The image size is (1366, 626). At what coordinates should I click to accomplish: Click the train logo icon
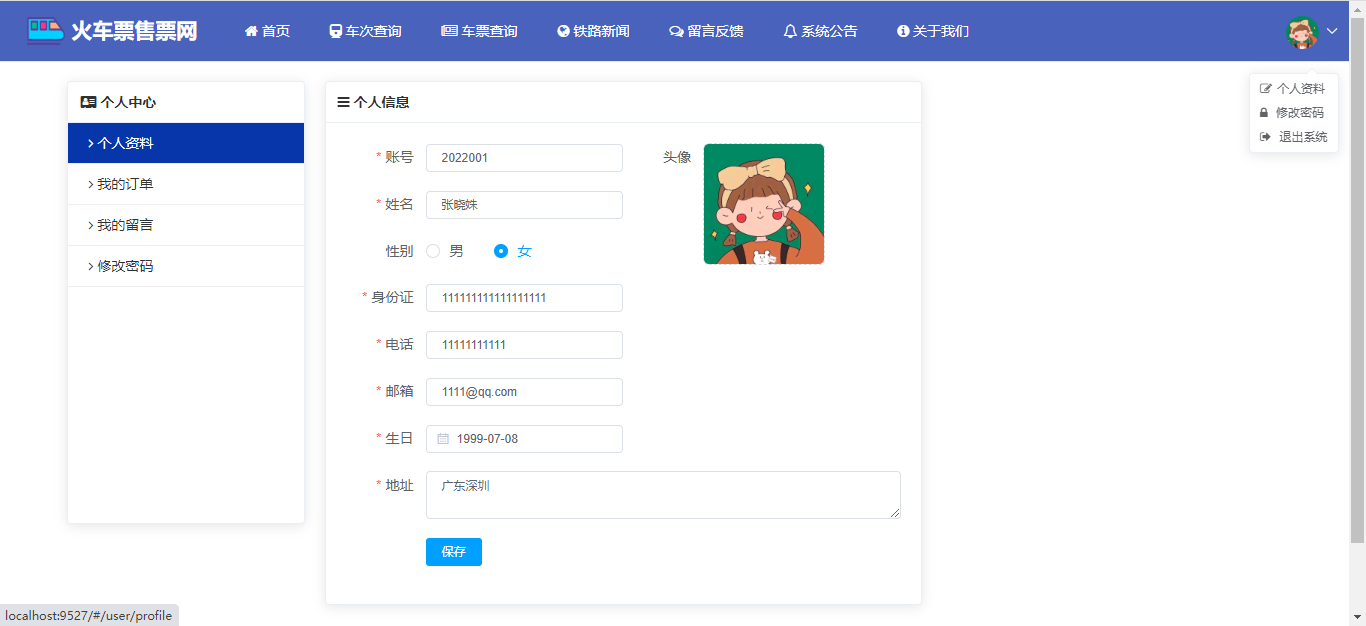pyautogui.click(x=45, y=30)
